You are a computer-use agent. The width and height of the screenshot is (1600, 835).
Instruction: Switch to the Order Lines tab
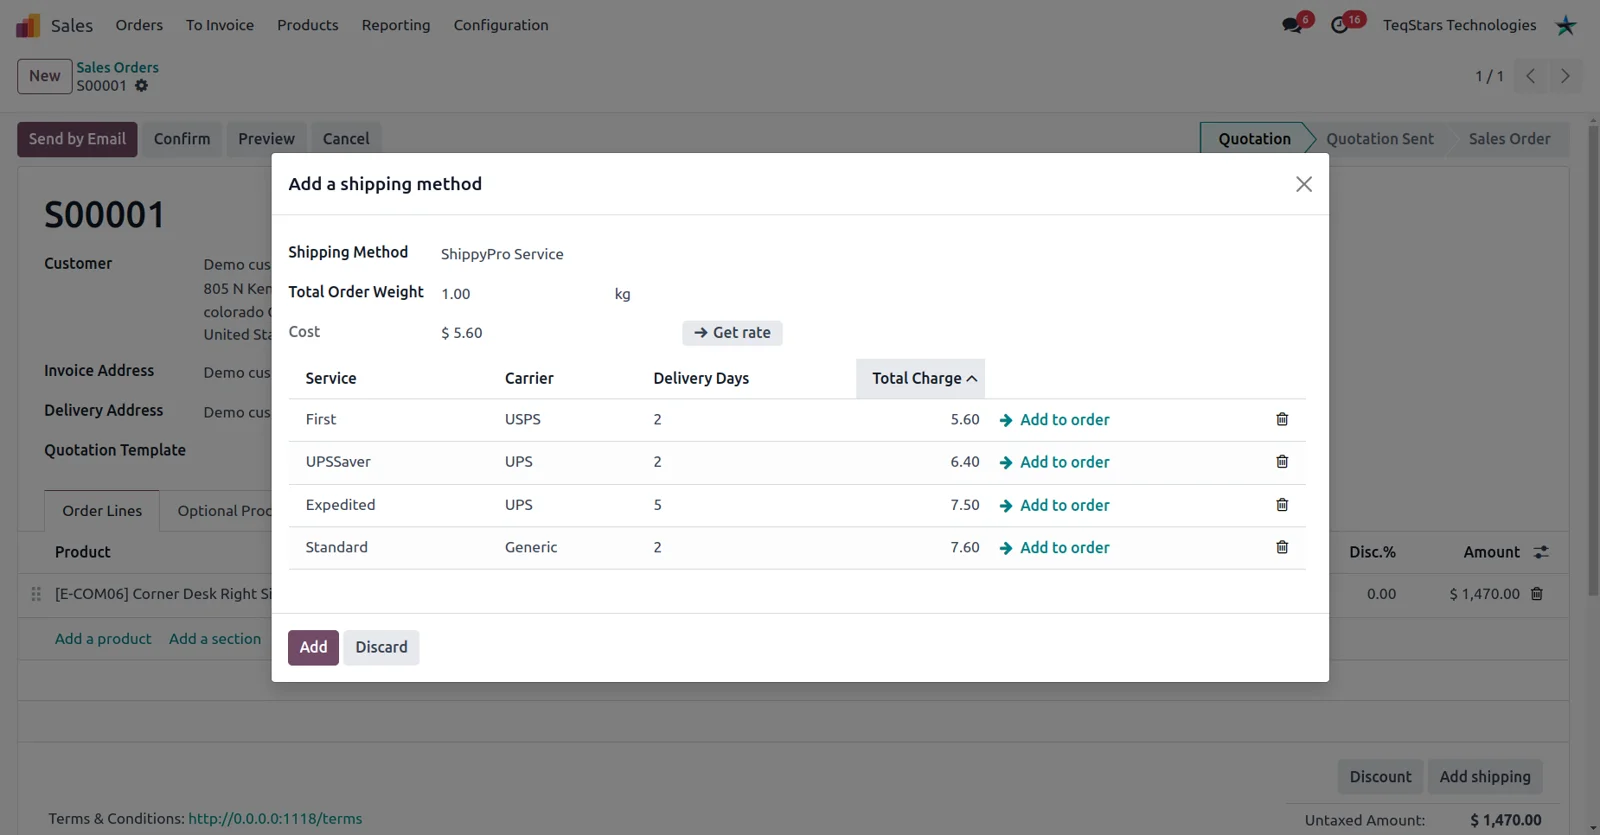click(102, 511)
